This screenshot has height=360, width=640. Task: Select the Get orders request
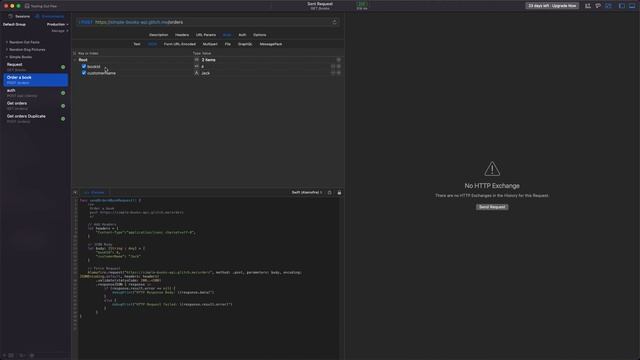35,106
